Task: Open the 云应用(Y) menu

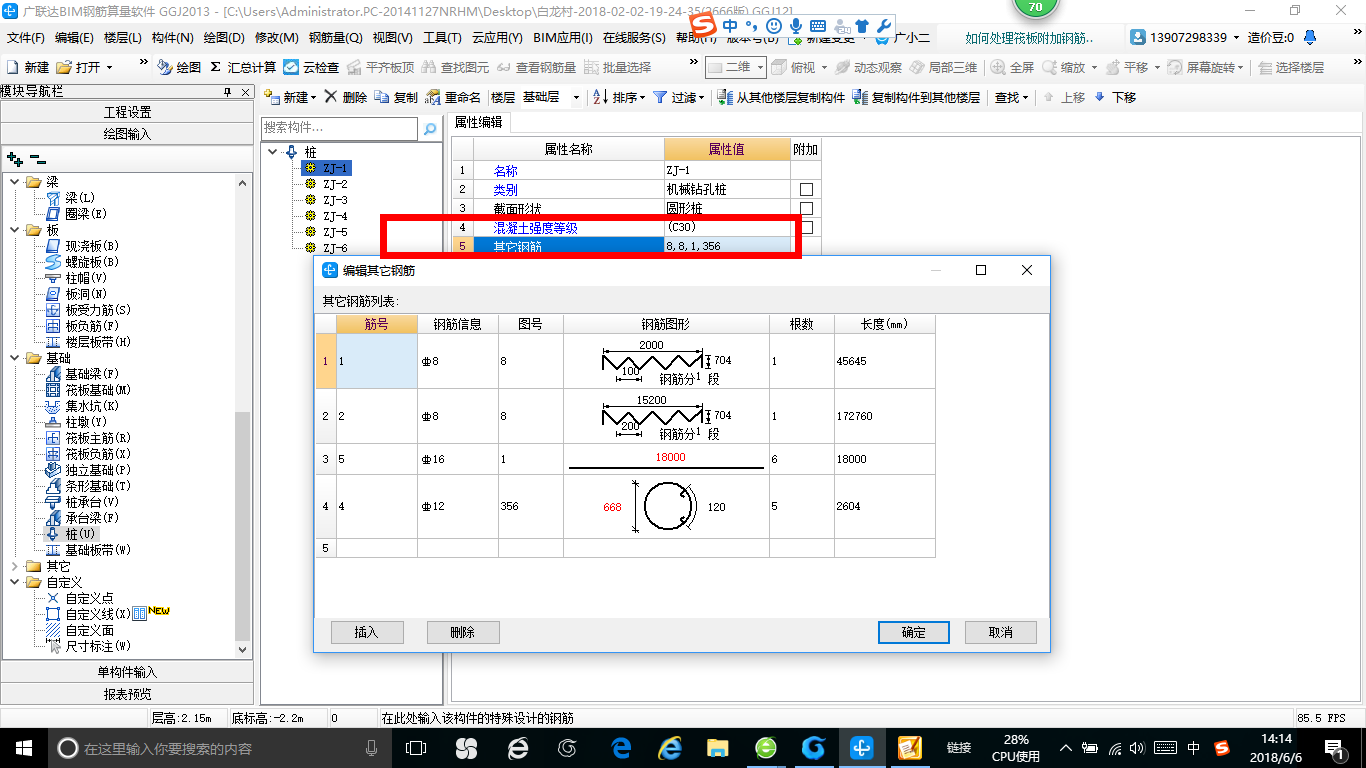Action: click(497, 38)
